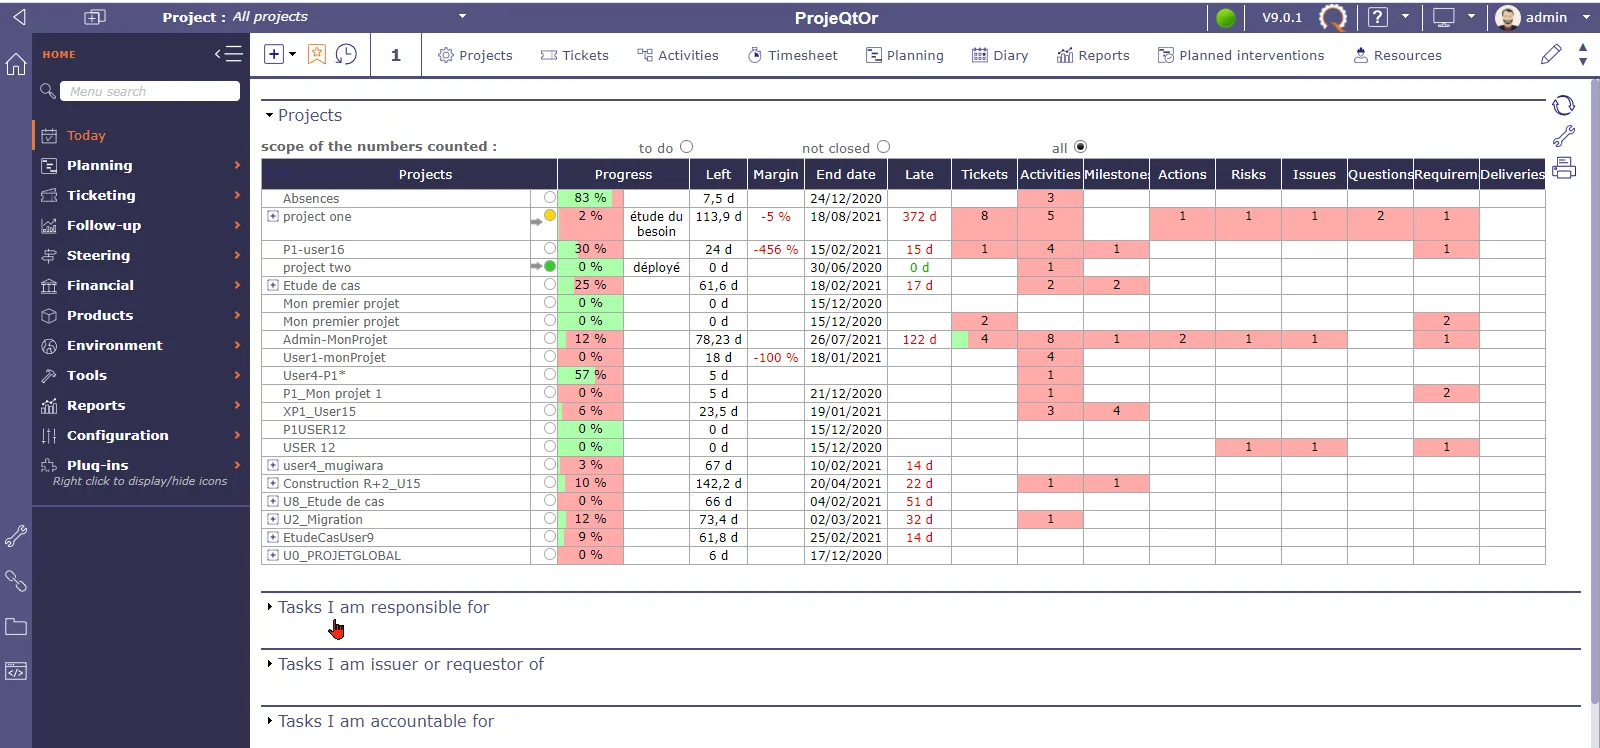This screenshot has width=1600, height=748.
Task: Click the Home house icon
Action: click(x=16, y=64)
